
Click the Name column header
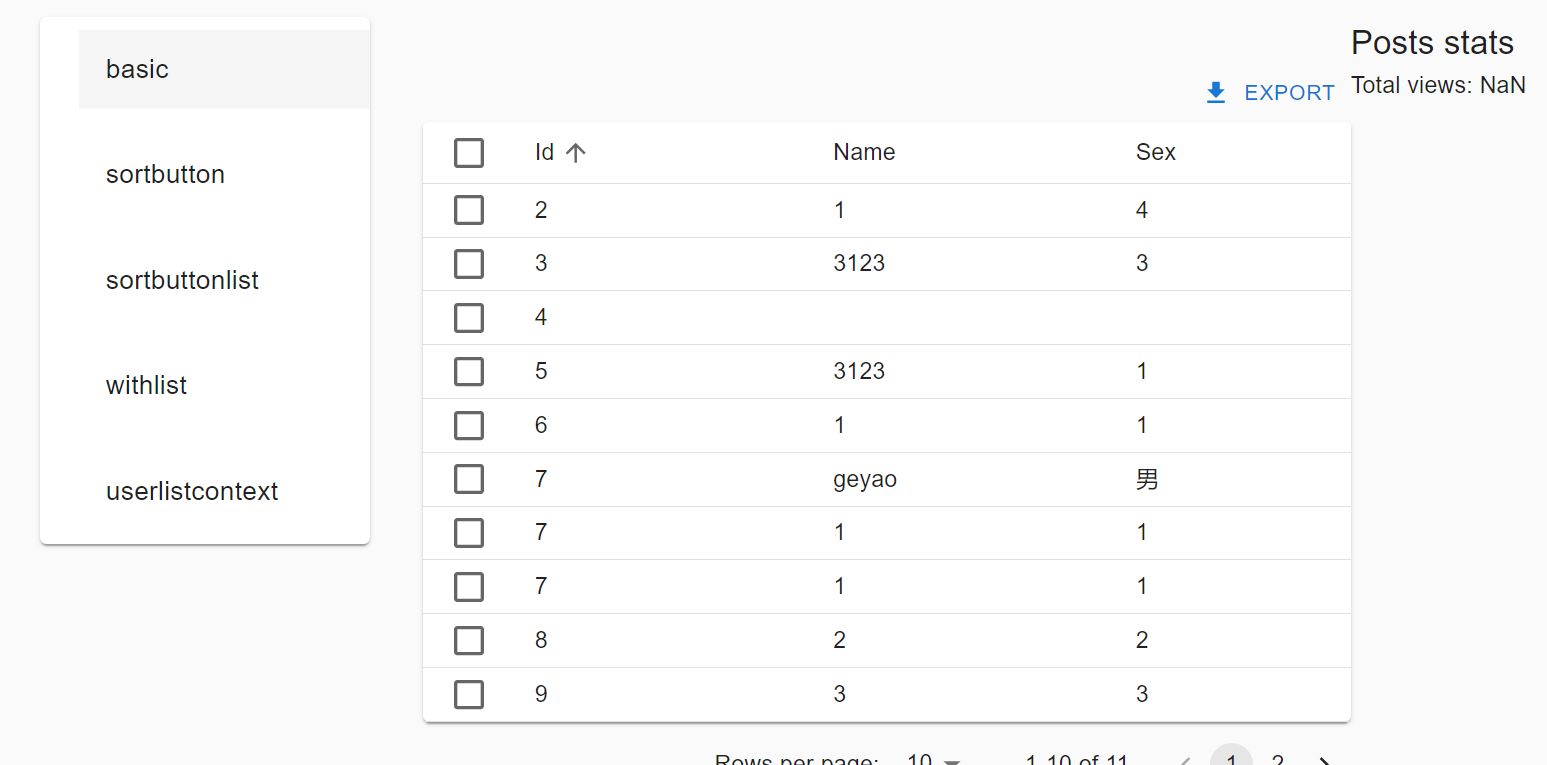pyautogui.click(x=864, y=152)
